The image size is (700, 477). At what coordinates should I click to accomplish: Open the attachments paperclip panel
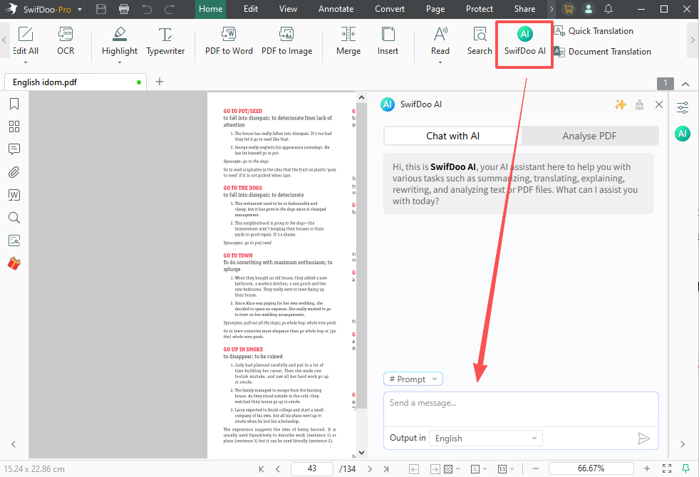coord(14,172)
